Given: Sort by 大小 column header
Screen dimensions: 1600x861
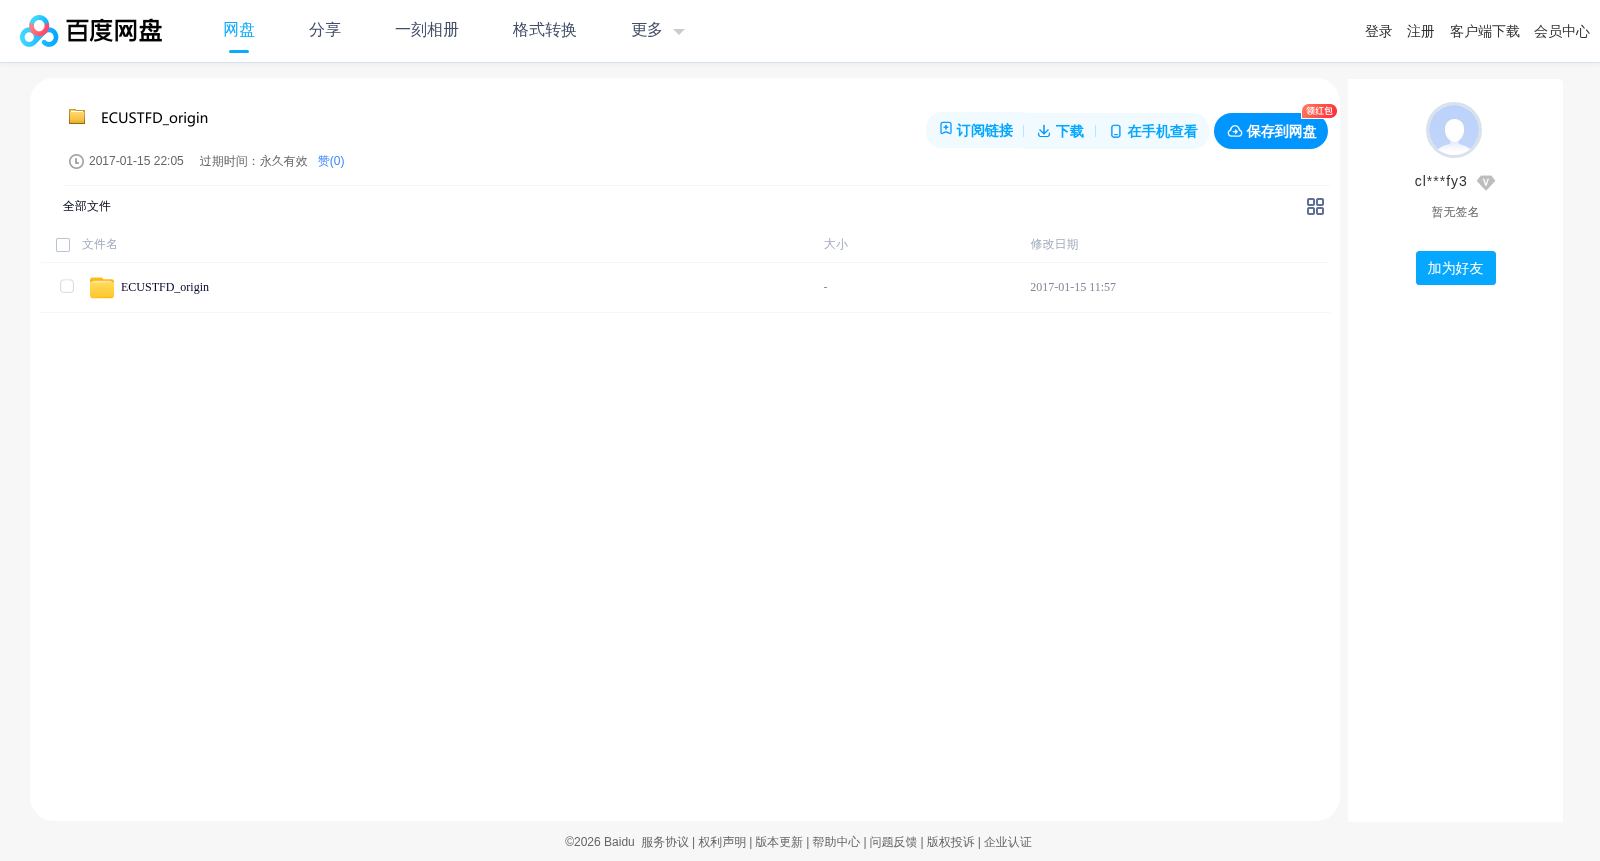Looking at the screenshot, I should tap(836, 244).
